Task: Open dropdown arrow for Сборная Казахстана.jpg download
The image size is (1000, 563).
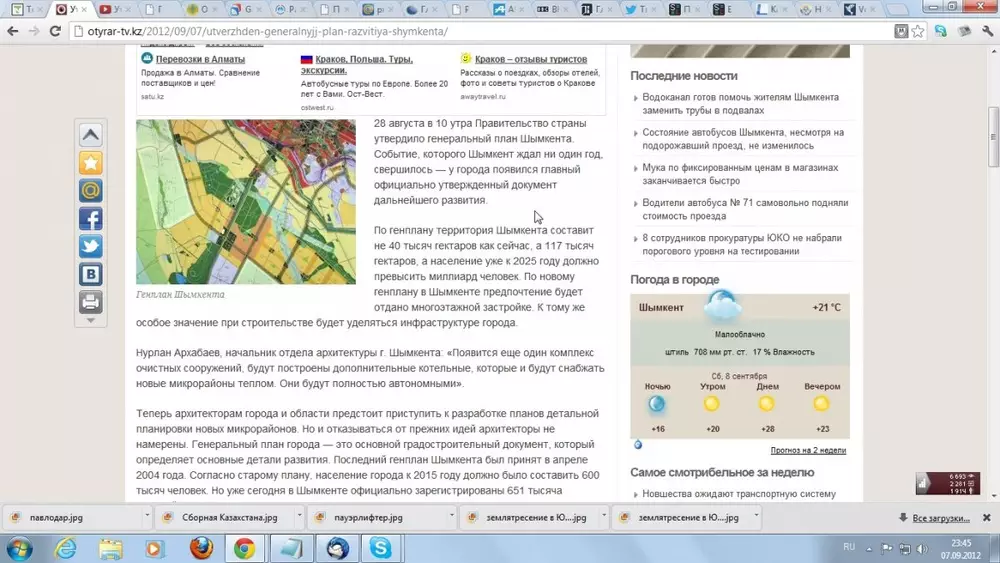Action: (x=301, y=517)
